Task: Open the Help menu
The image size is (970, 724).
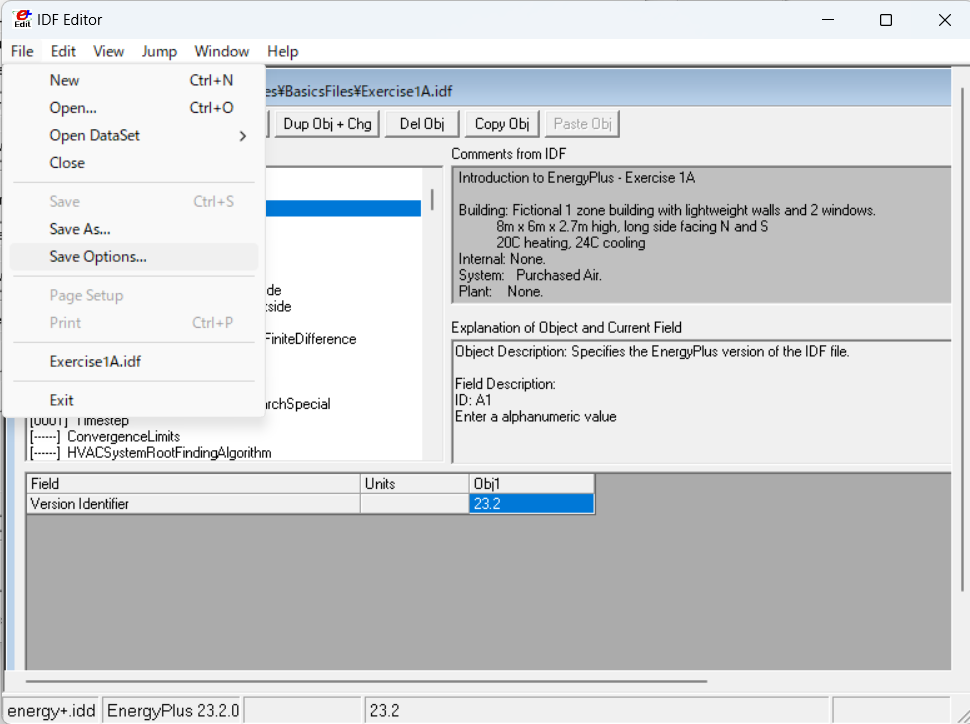Action: [283, 51]
